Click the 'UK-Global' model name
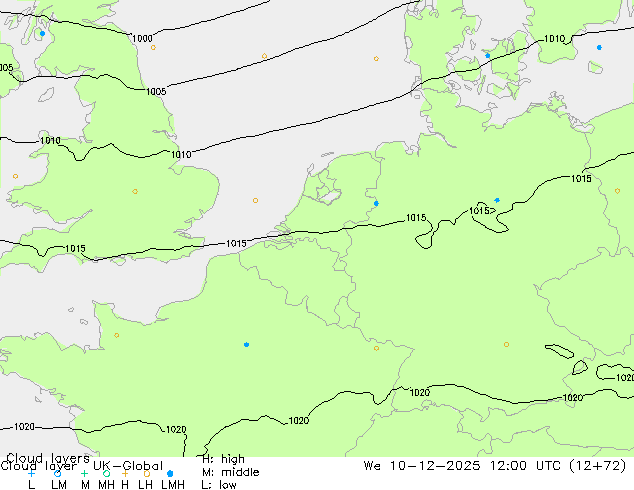The image size is (634, 490). coord(128,466)
